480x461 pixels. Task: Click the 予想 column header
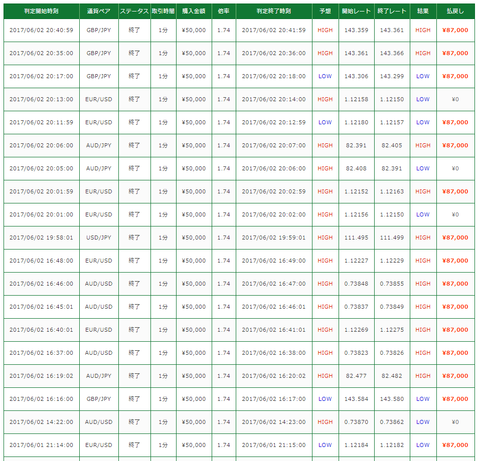[325, 11]
